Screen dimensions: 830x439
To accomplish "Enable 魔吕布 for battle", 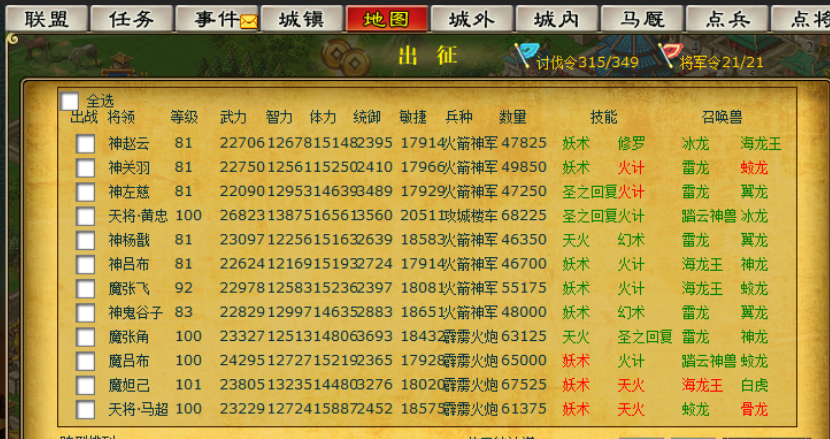I will tap(86, 361).
